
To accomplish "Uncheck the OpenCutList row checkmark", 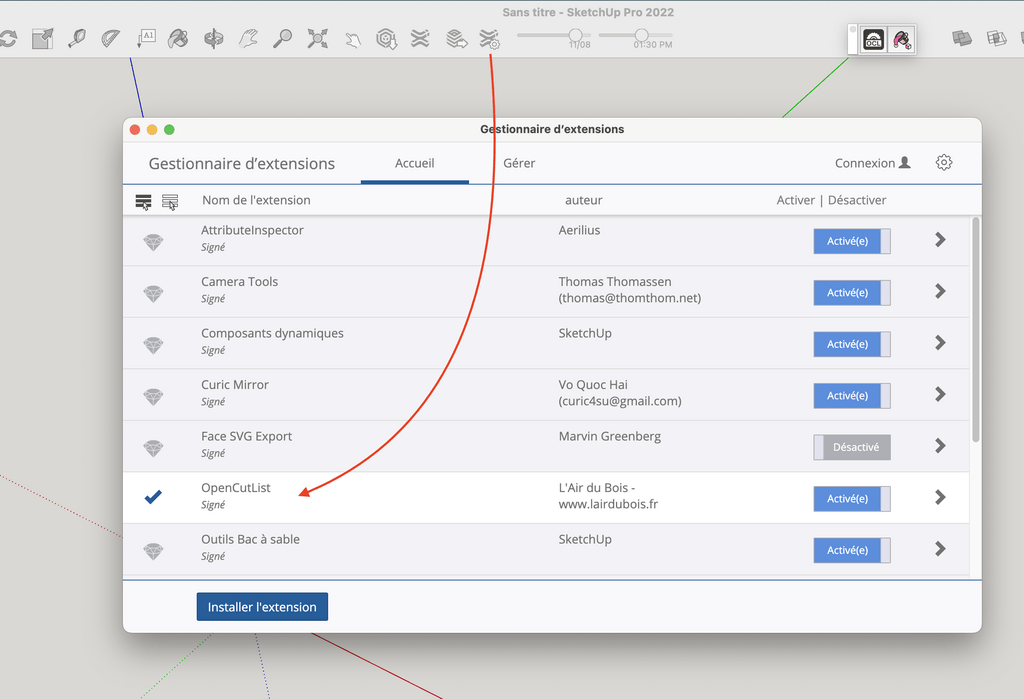I will [153, 497].
